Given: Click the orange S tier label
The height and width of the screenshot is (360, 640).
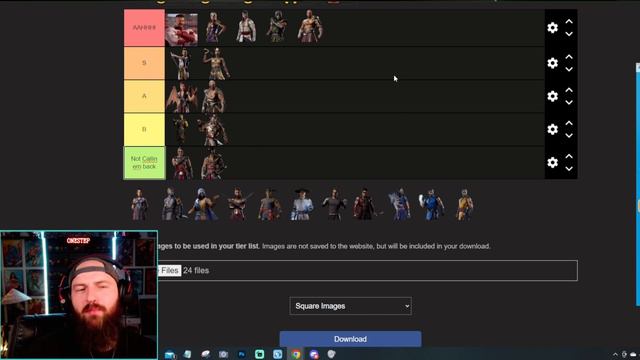Looking at the screenshot, I should pos(144,63).
